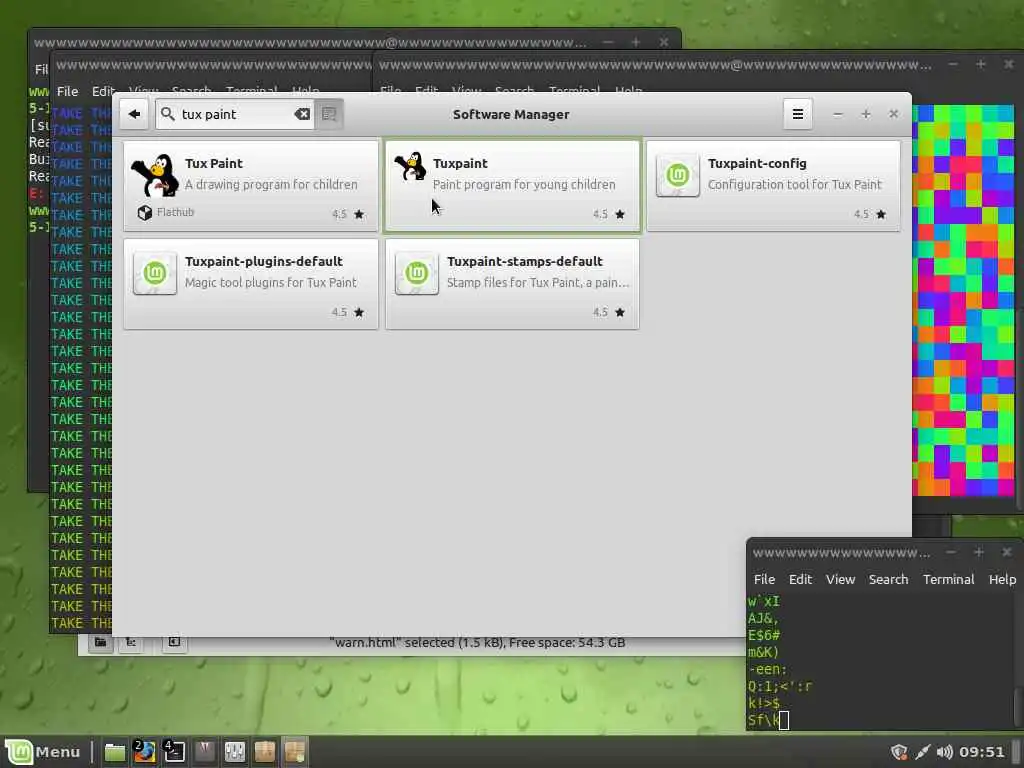Click hide-sidebar icon in file manager status bar
Image resolution: width=1024 pixels, height=768 pixels.
[174, 642]
